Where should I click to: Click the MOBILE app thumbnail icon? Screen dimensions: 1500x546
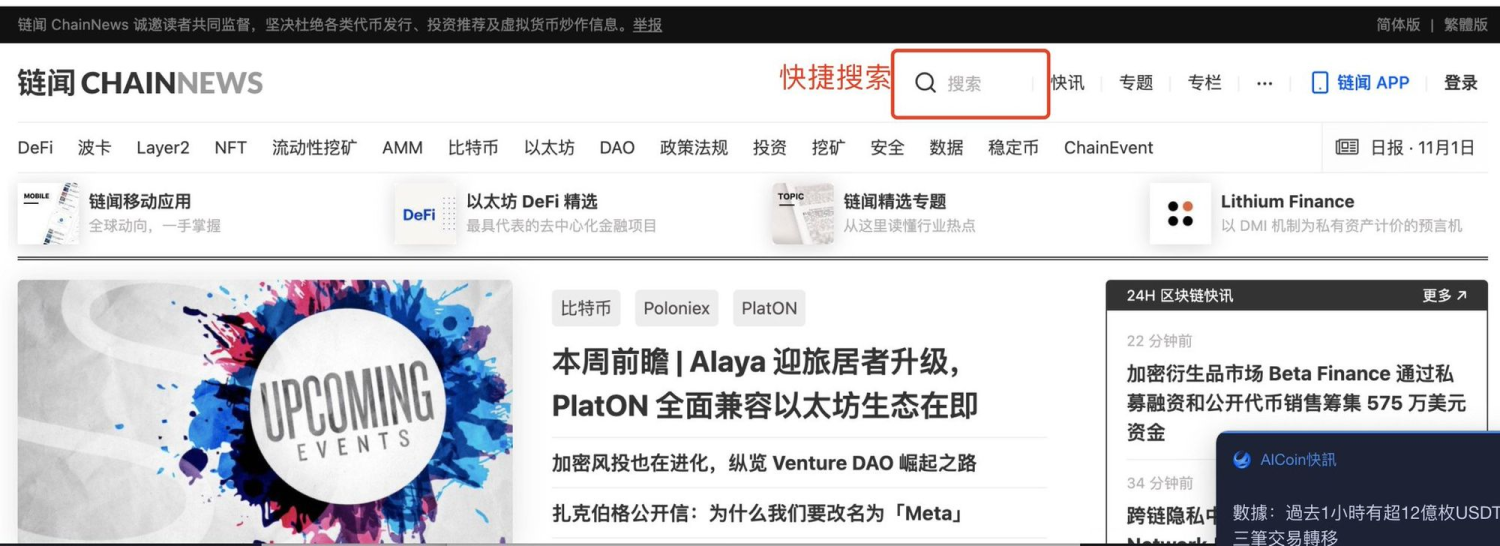pos(48,213)
